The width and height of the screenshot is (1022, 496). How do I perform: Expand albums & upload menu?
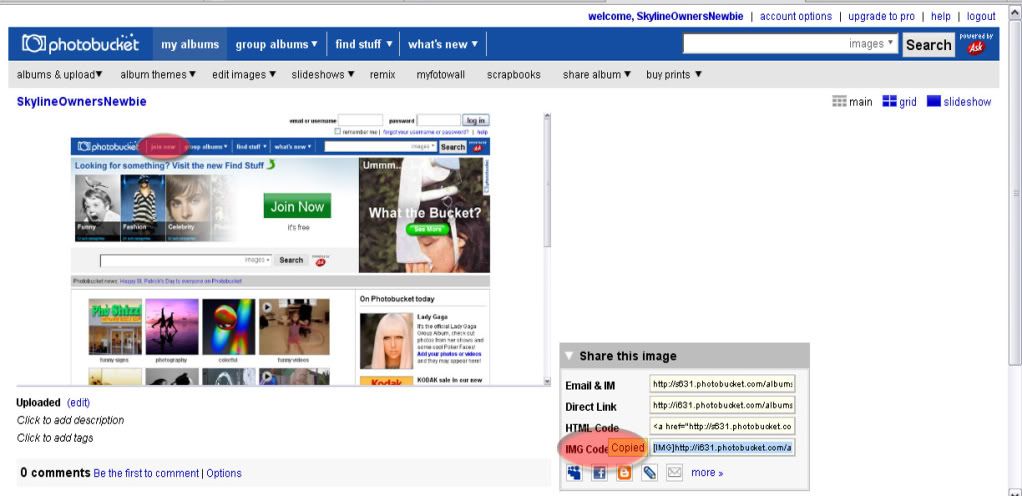(x=60, y=74)
